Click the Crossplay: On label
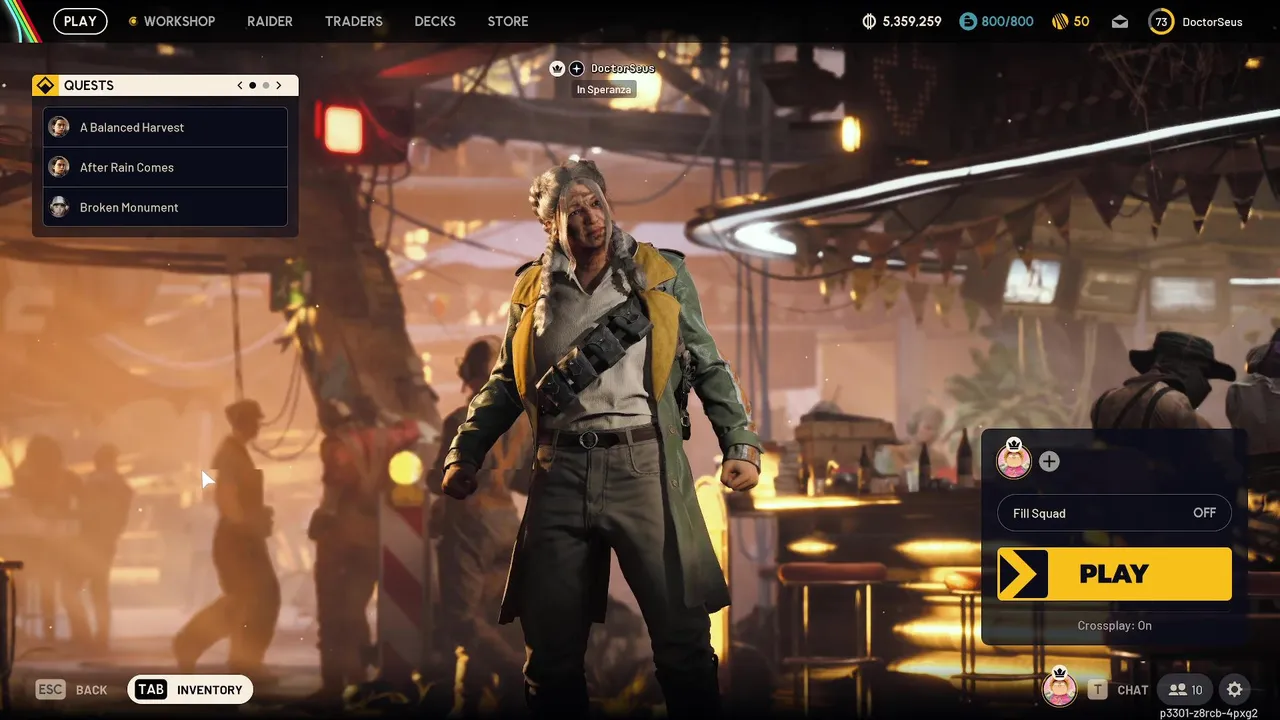1280x720 pixels. [x=1114, y=625]
